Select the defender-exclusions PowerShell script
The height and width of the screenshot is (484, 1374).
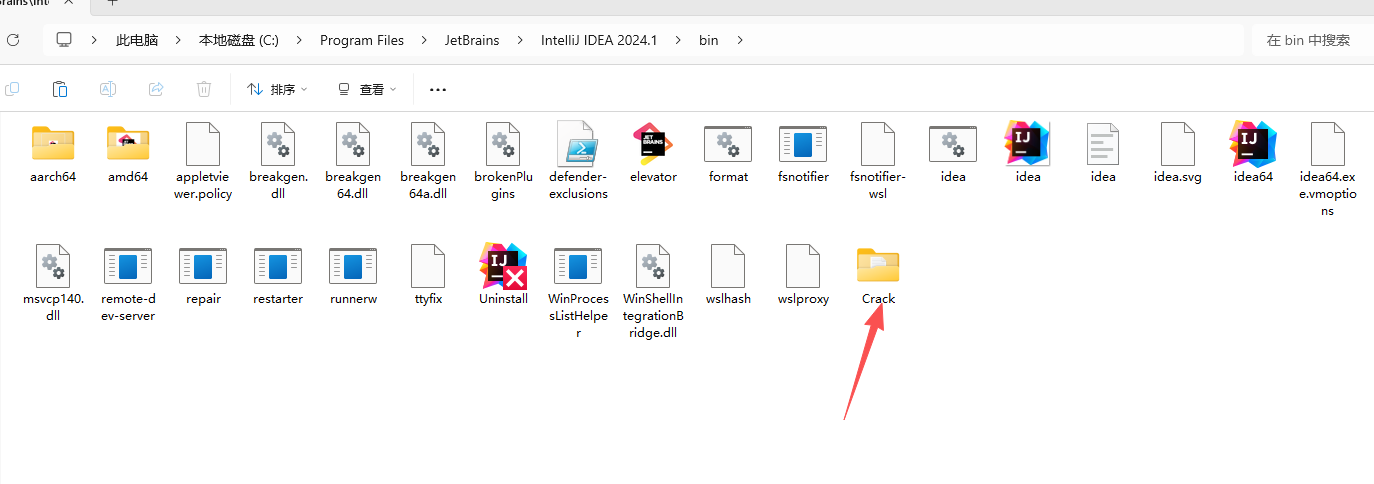coord(578,162)
